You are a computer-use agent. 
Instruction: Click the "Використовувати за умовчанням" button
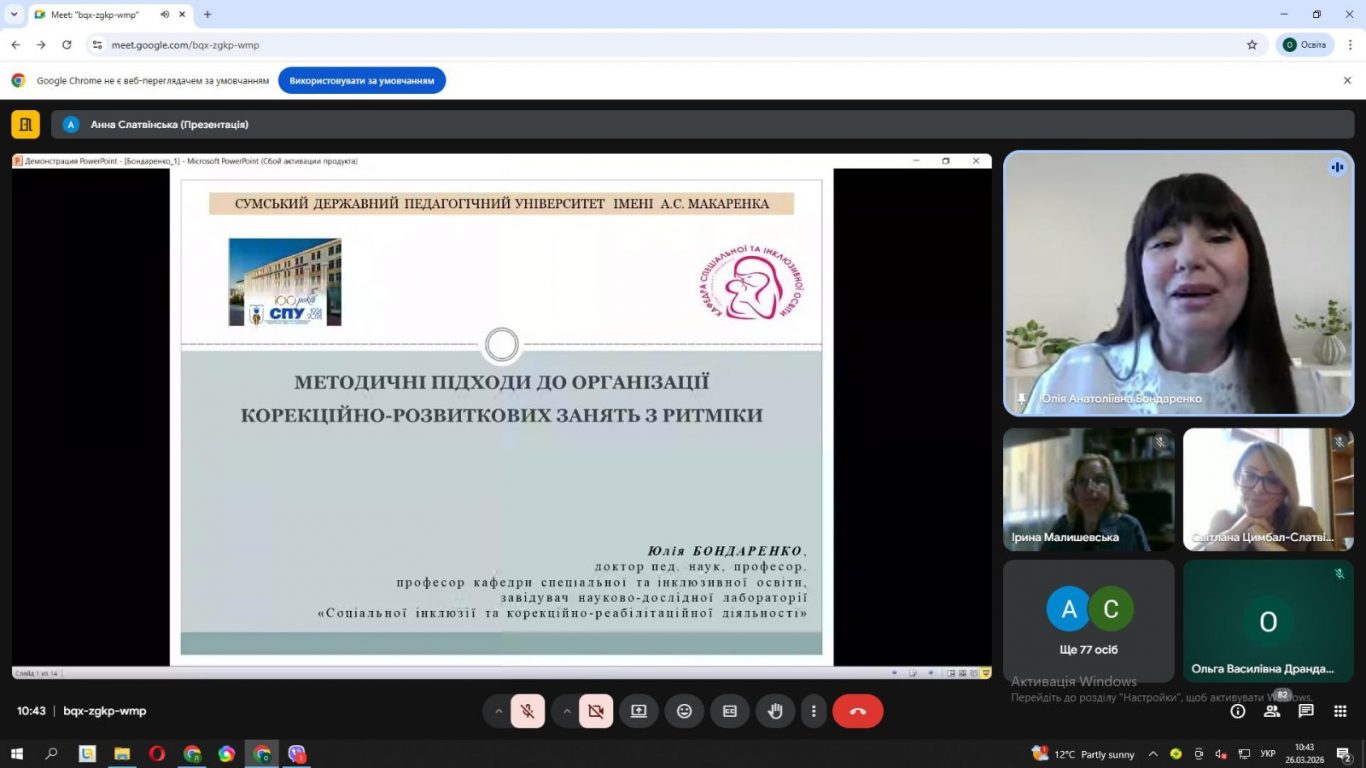pyautogui.click(x=362, y=81)
